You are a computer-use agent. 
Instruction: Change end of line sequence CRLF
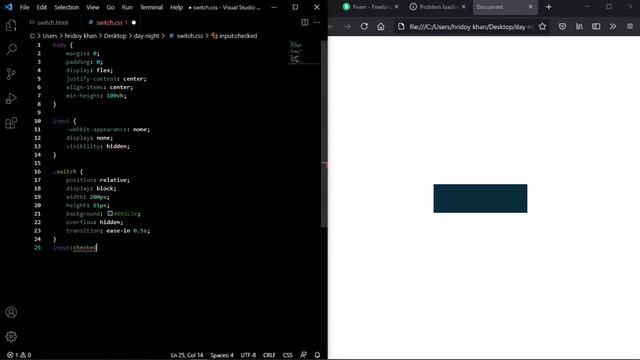click(x=269, y=355)
